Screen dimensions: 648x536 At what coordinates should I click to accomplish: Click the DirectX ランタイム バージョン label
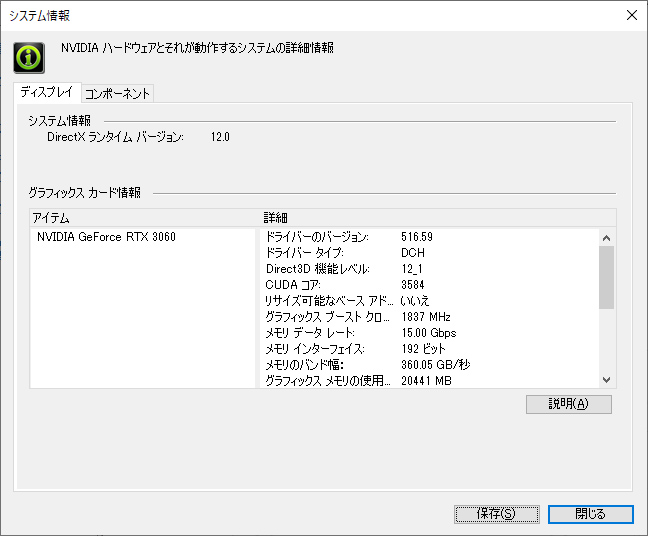[x=115, y=137]
